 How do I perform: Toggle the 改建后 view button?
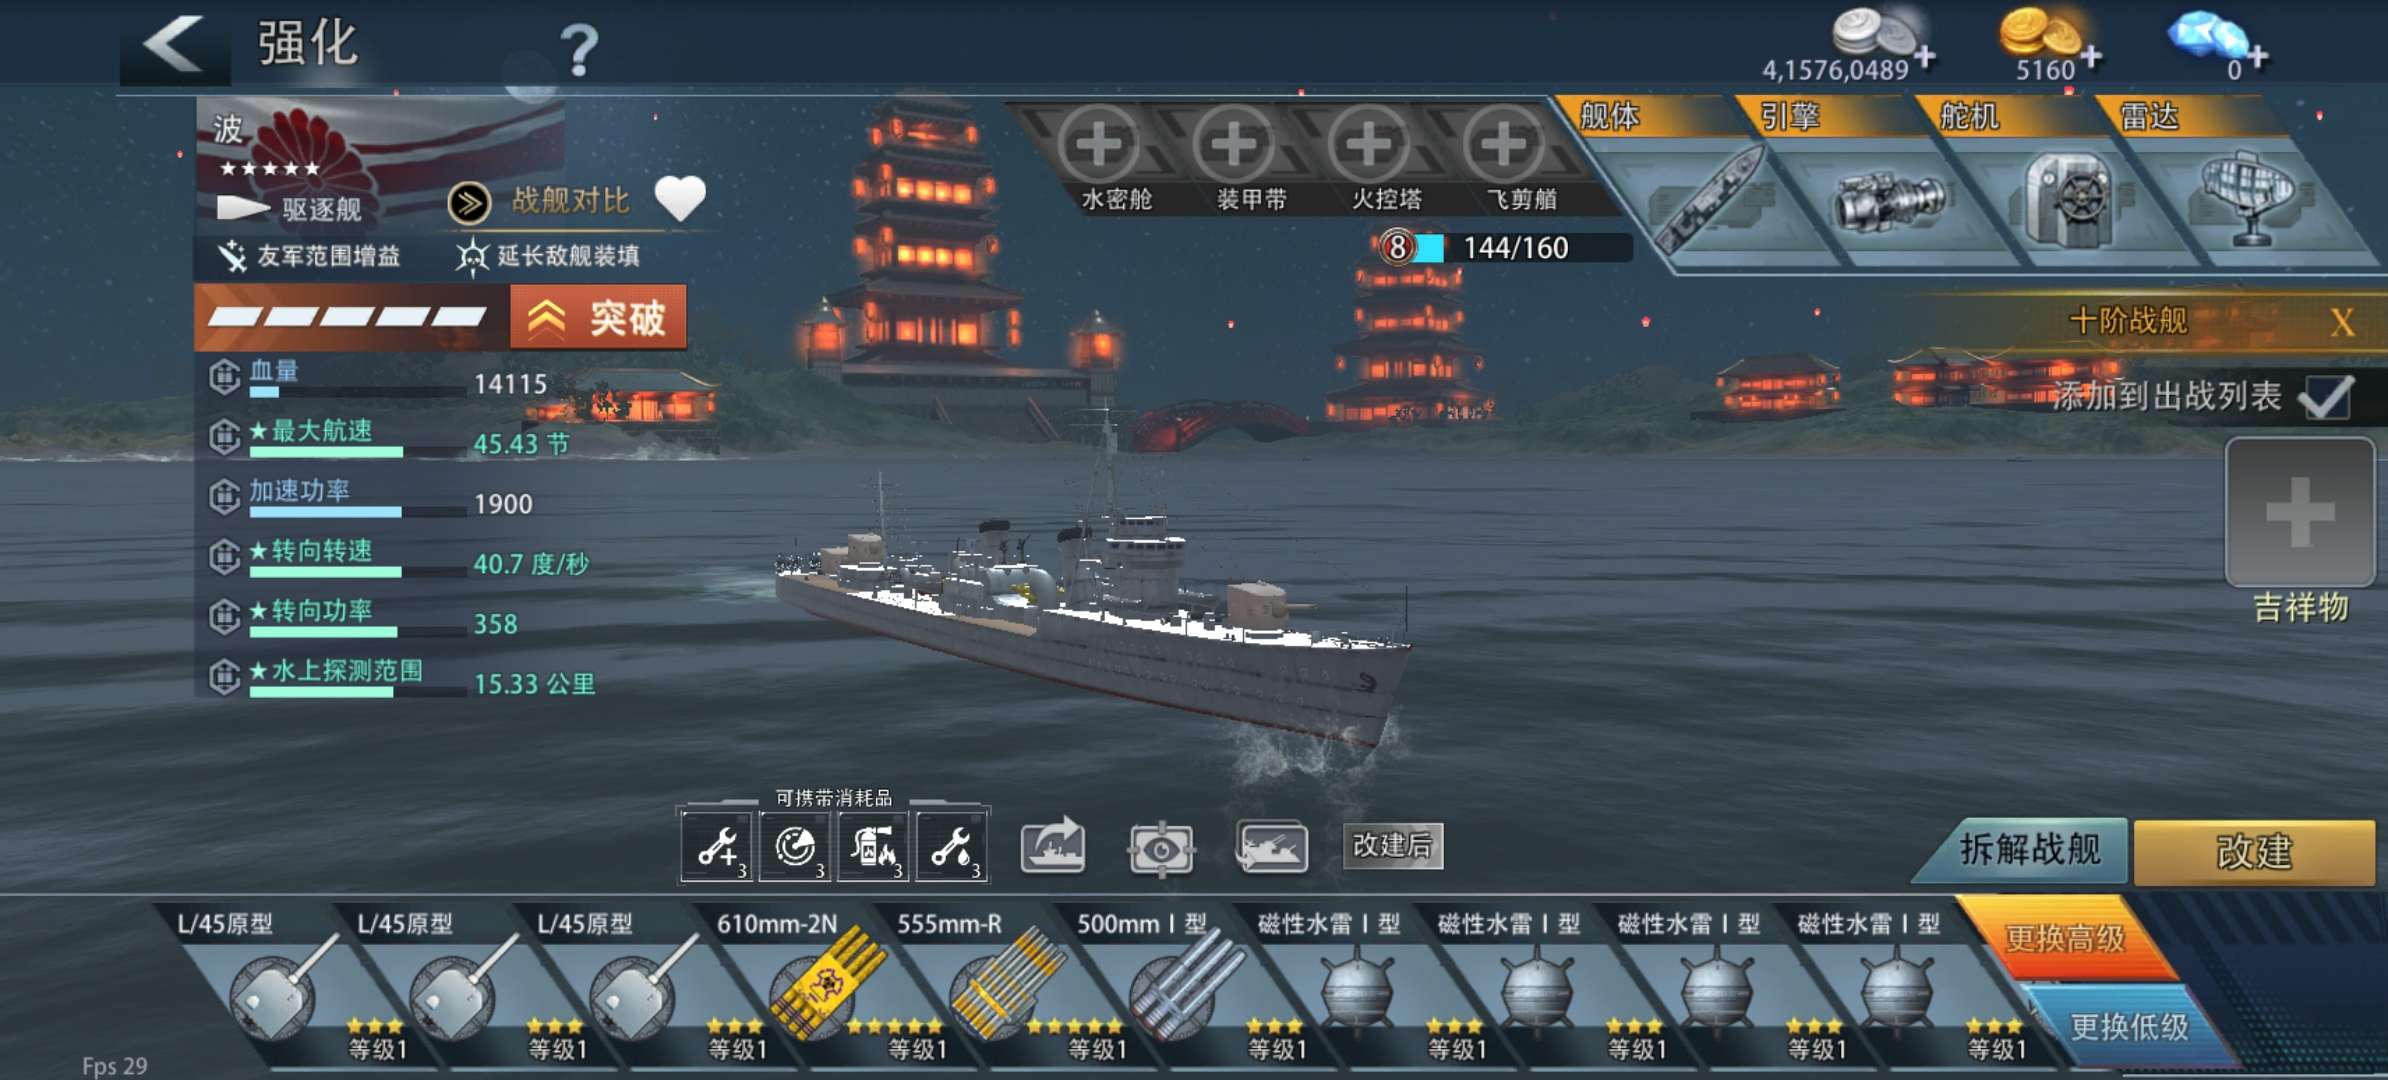click(x=1392, y=846)
